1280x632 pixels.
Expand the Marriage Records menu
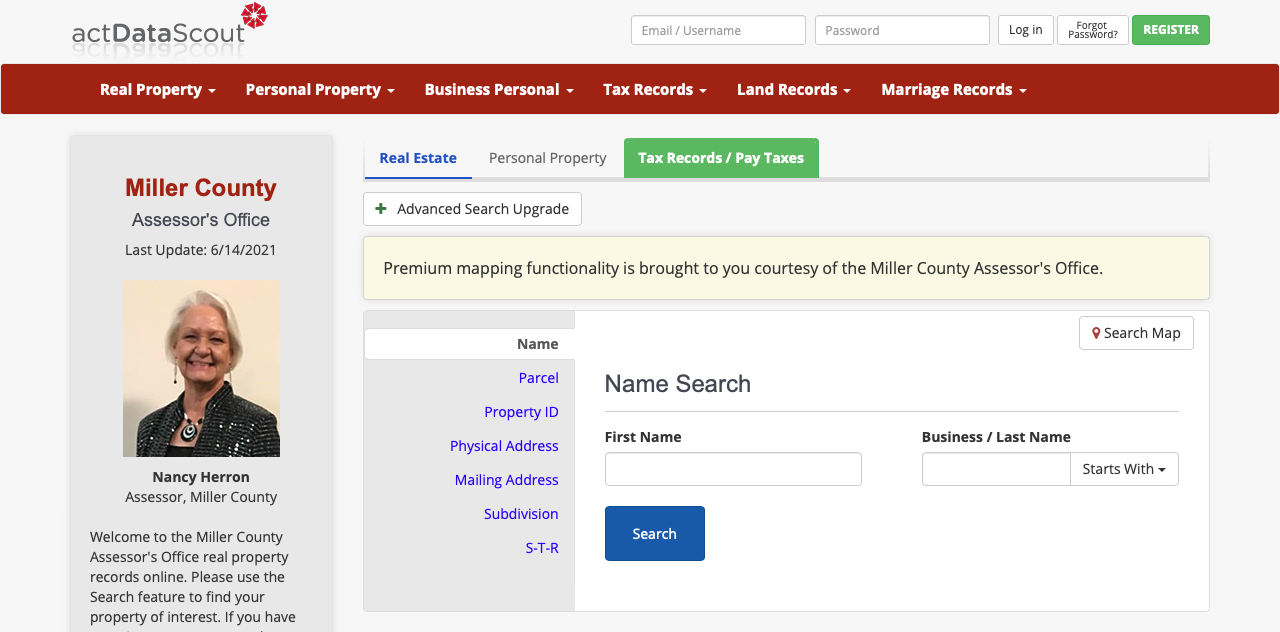pos(952,89)
